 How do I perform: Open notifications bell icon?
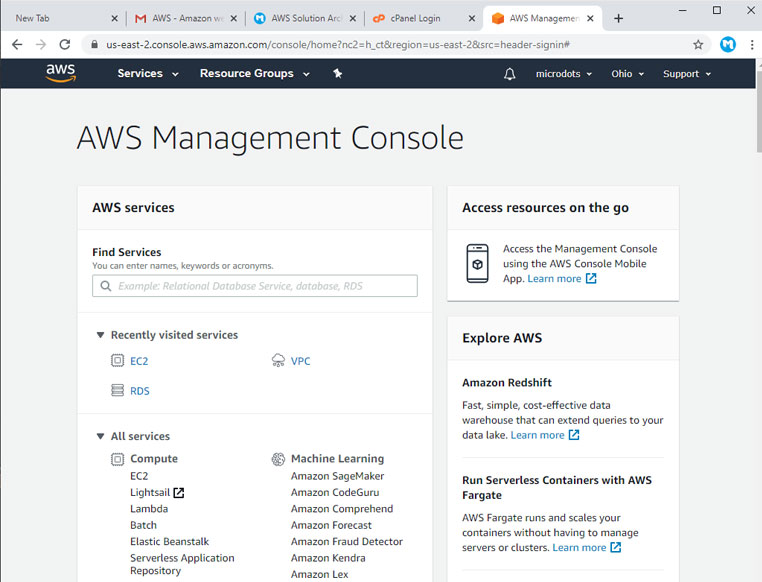coord(509,74)
